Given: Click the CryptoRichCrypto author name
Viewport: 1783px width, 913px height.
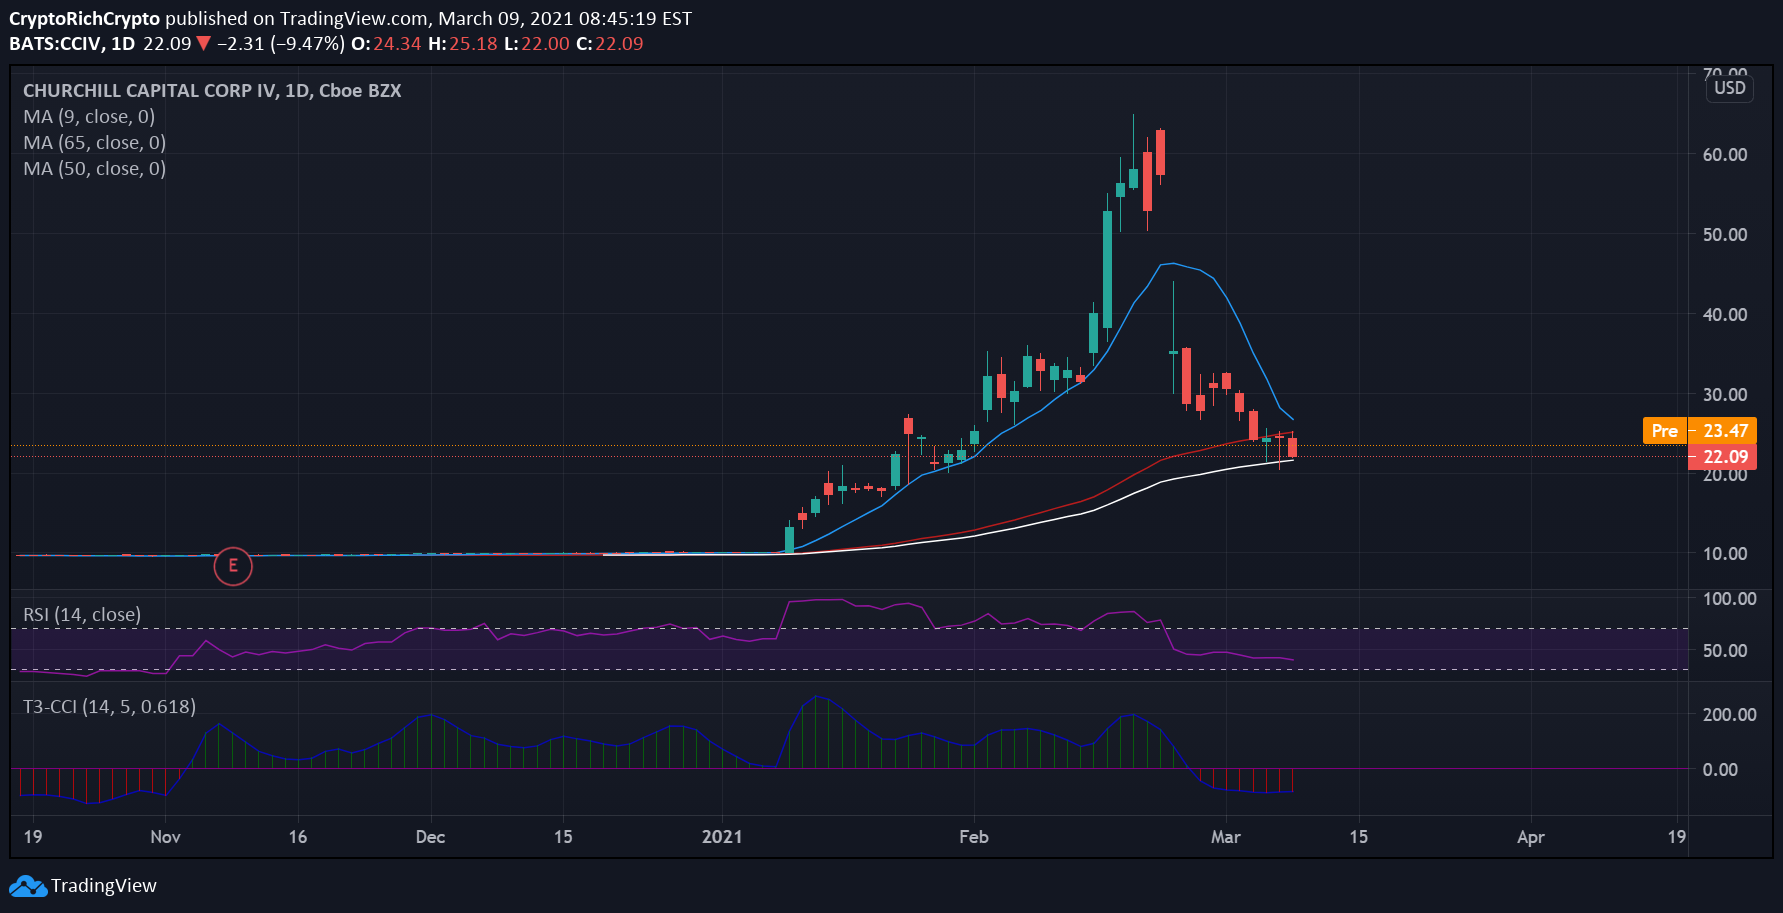Looking at the screenshot, I should pyautogui.click(x=85, y=19).
